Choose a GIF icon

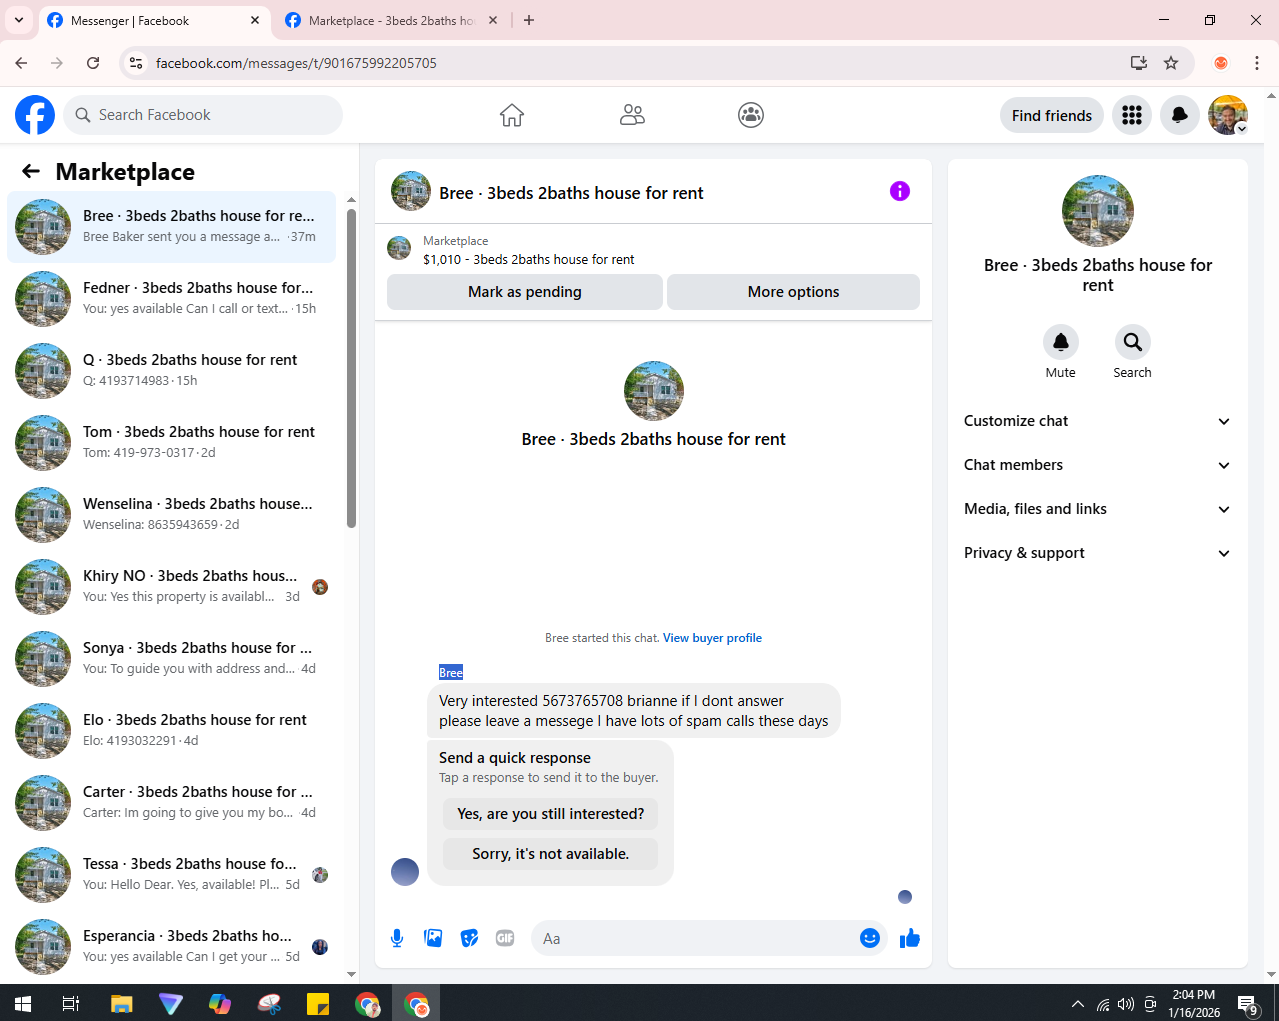pyautogui.click(x=505, y=938)
